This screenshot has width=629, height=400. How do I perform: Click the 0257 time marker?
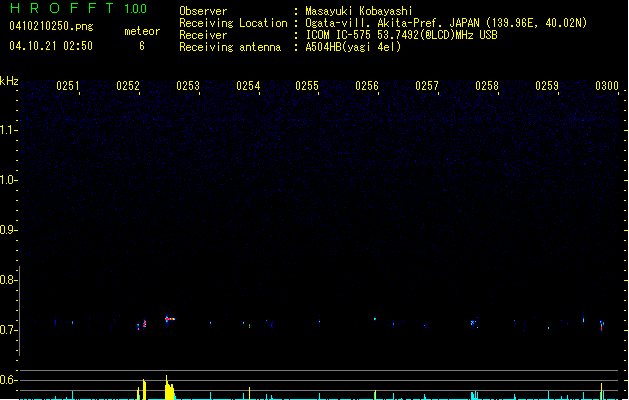coord(427,86)
